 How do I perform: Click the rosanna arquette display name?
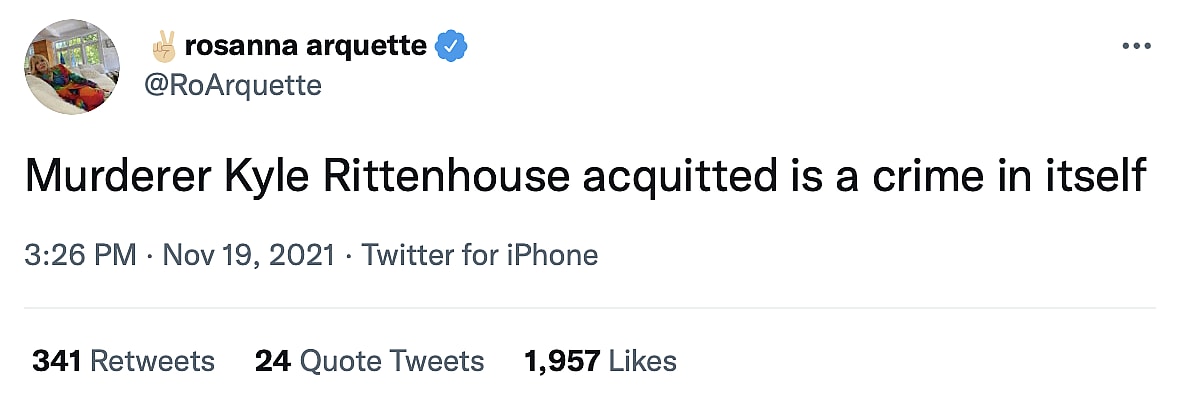coord(306,46)
